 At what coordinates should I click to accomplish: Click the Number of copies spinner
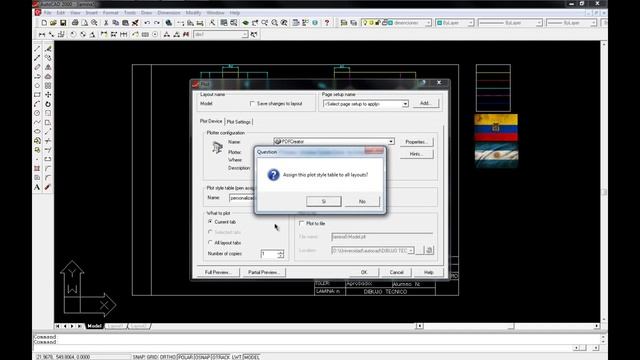(280, 254)
